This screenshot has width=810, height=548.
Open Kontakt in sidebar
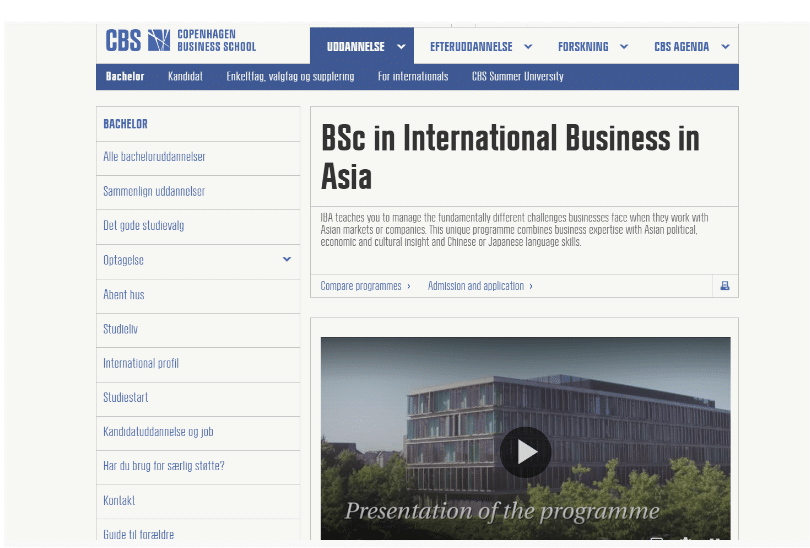[198, 500]
